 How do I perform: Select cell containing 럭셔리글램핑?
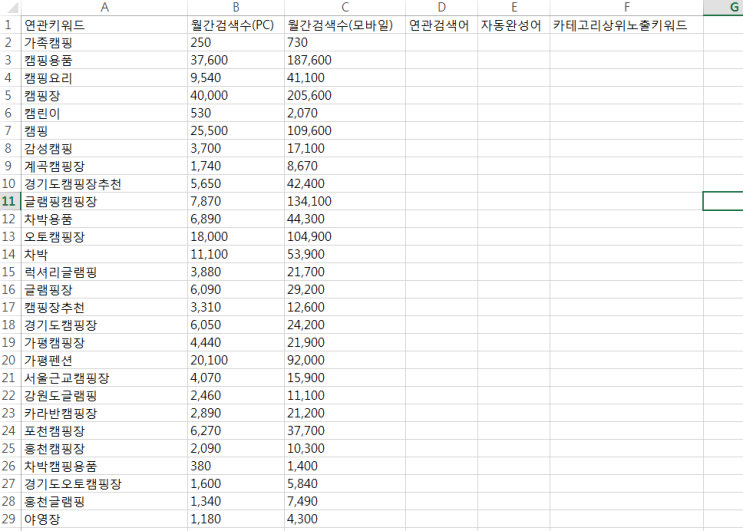pyautogui.click(x=104, y=272)
